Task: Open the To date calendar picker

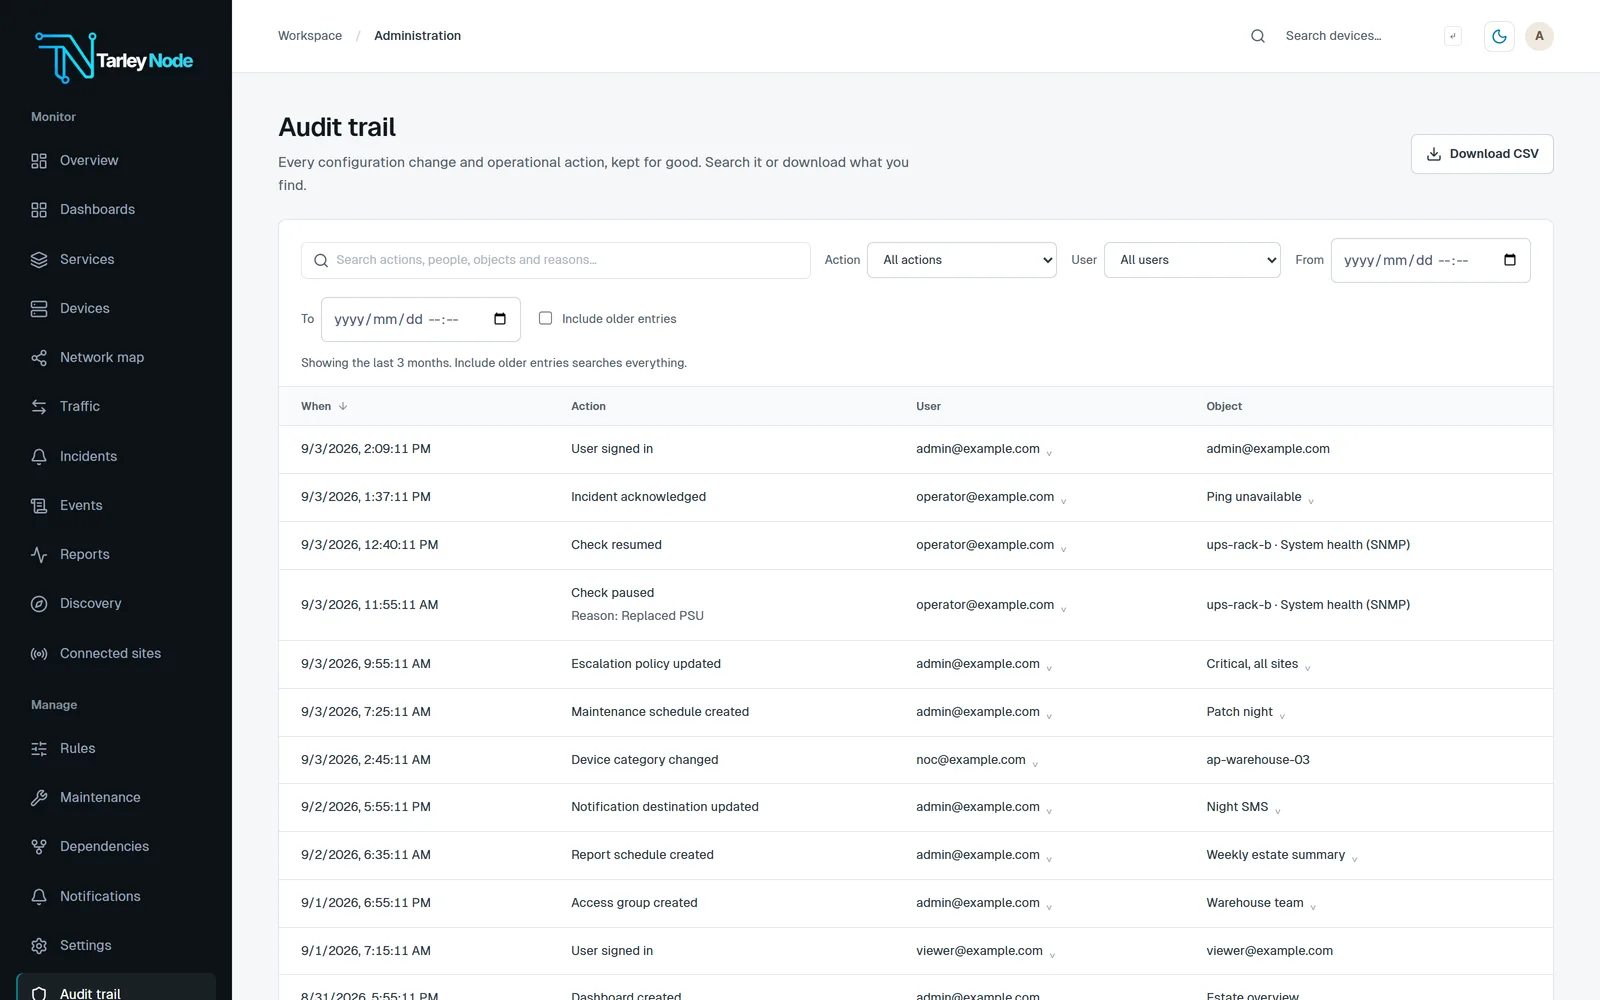Action: tap(500, 319)
